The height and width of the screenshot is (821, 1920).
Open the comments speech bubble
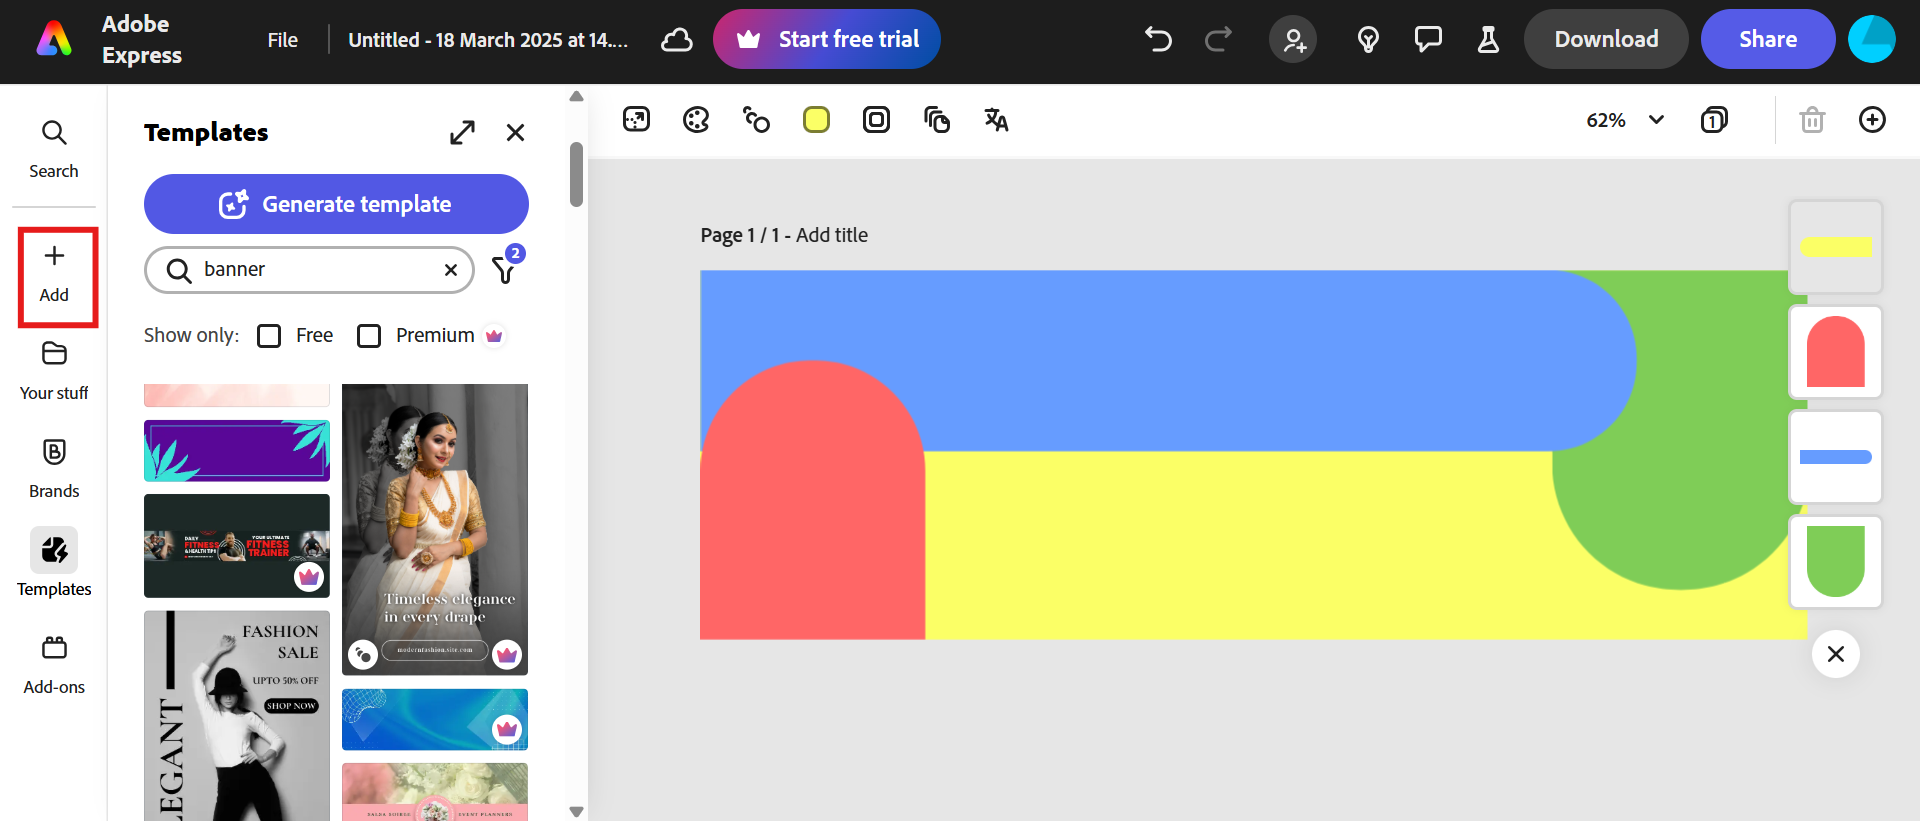tap(1428, 40)
